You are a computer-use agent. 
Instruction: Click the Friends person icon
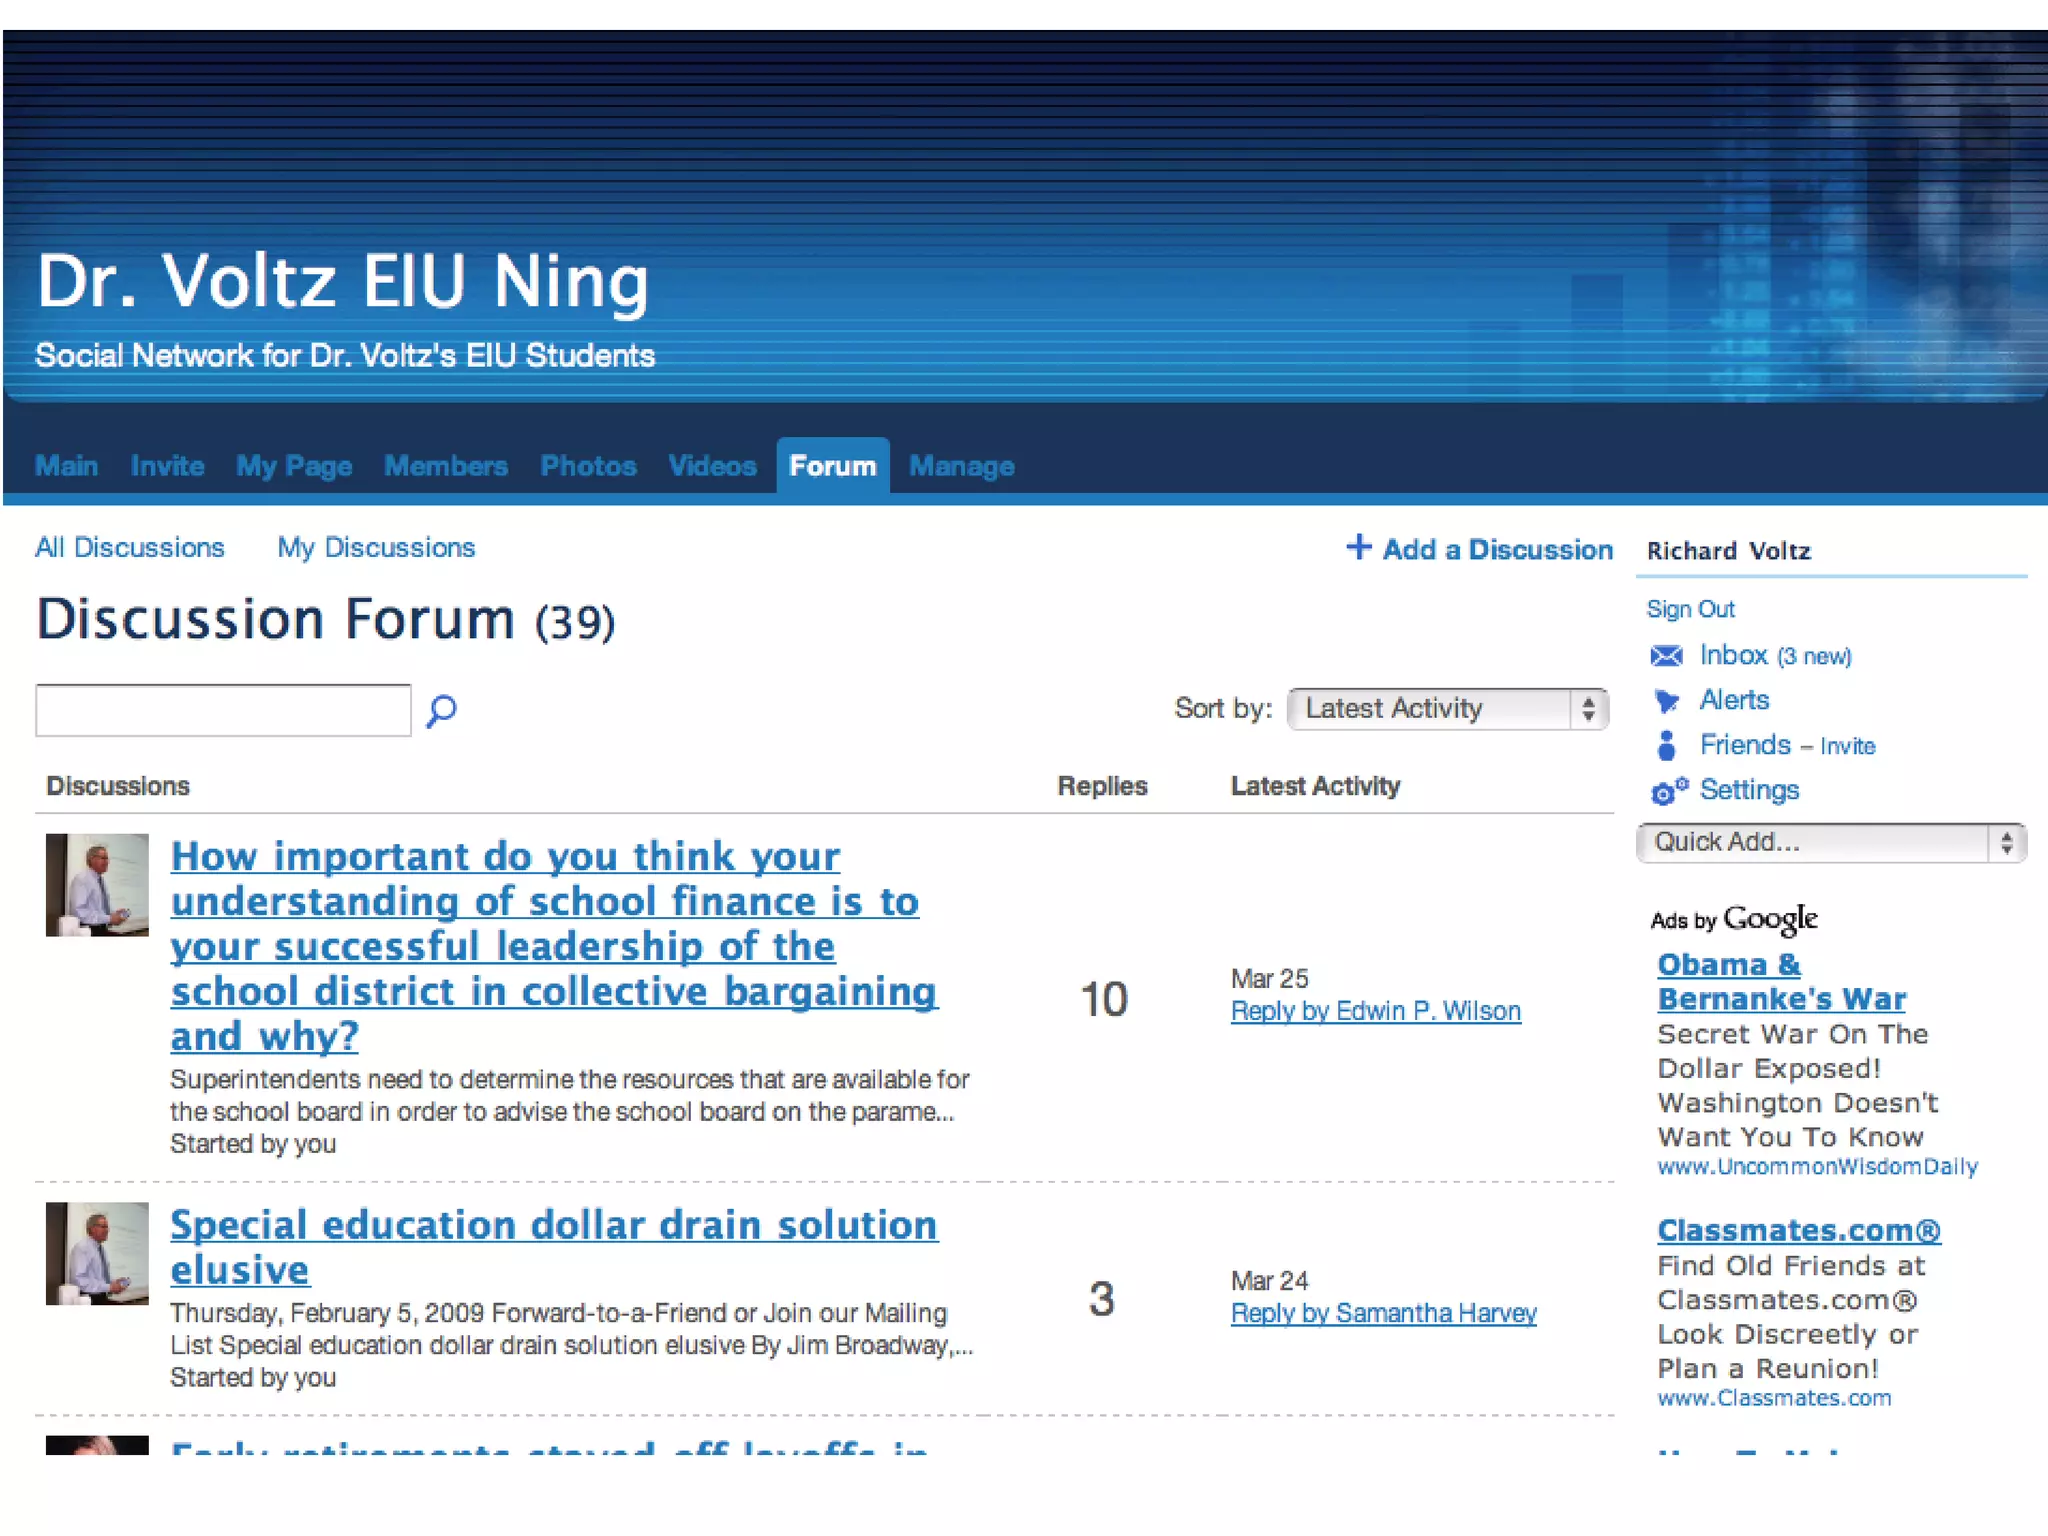point(1666,745)
